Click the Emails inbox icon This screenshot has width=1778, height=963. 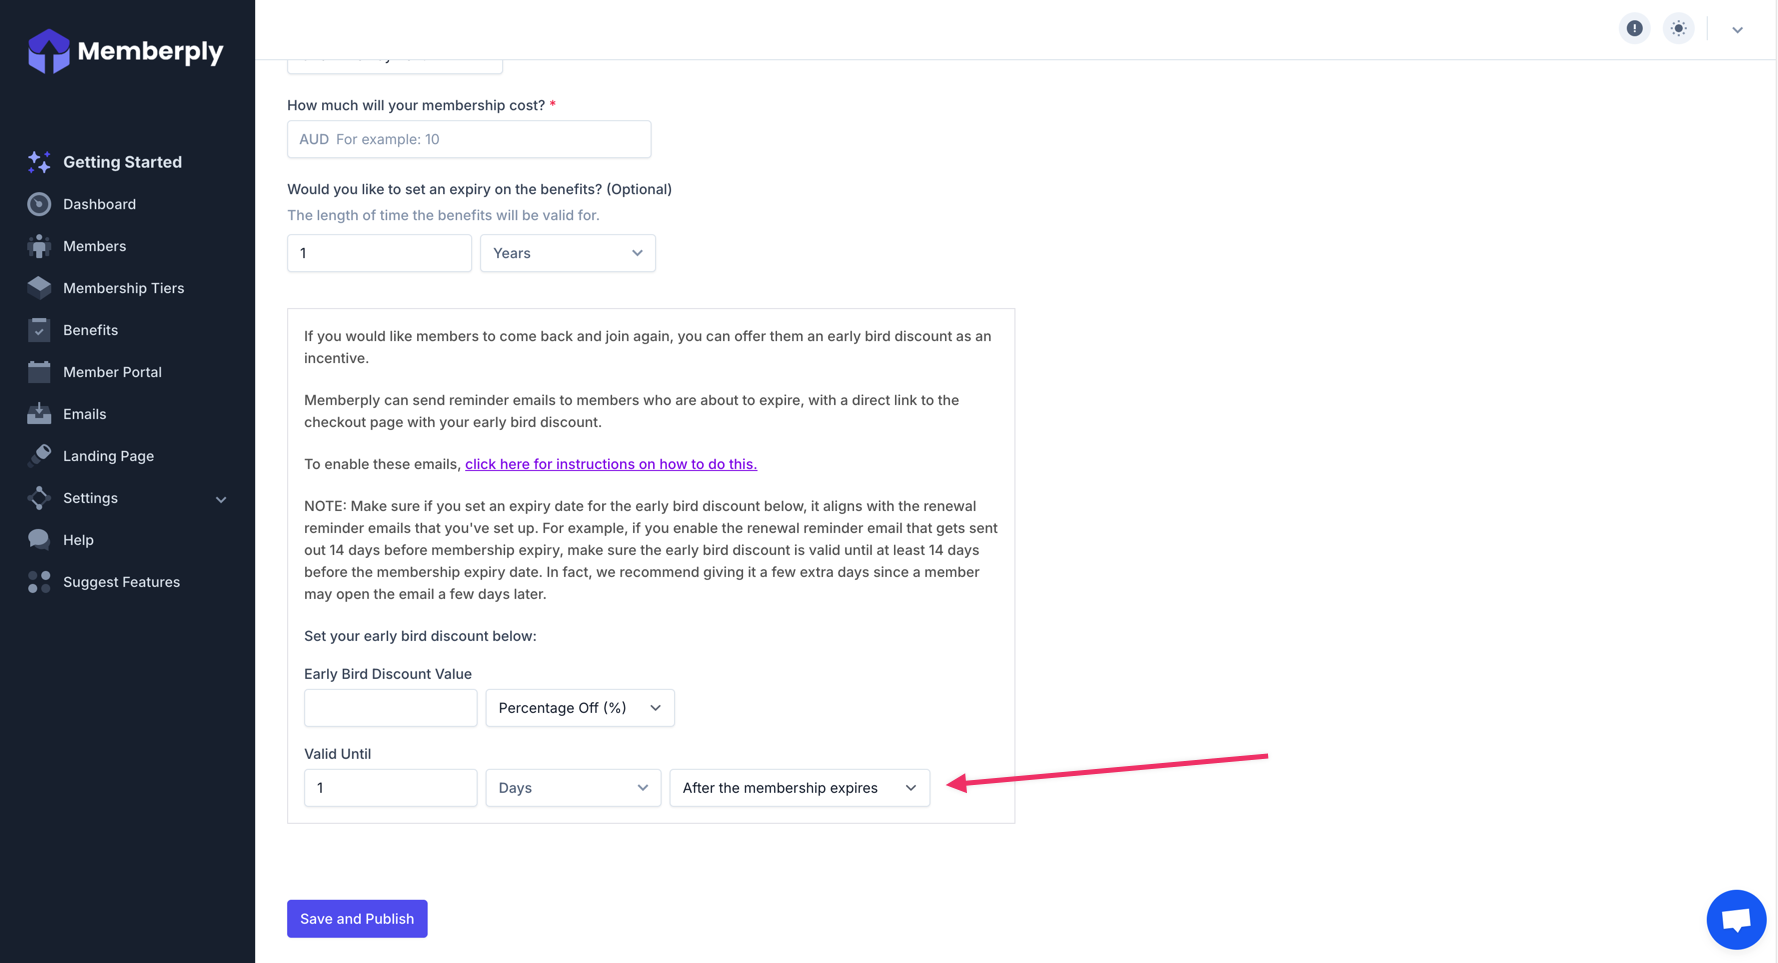(39, 414)
